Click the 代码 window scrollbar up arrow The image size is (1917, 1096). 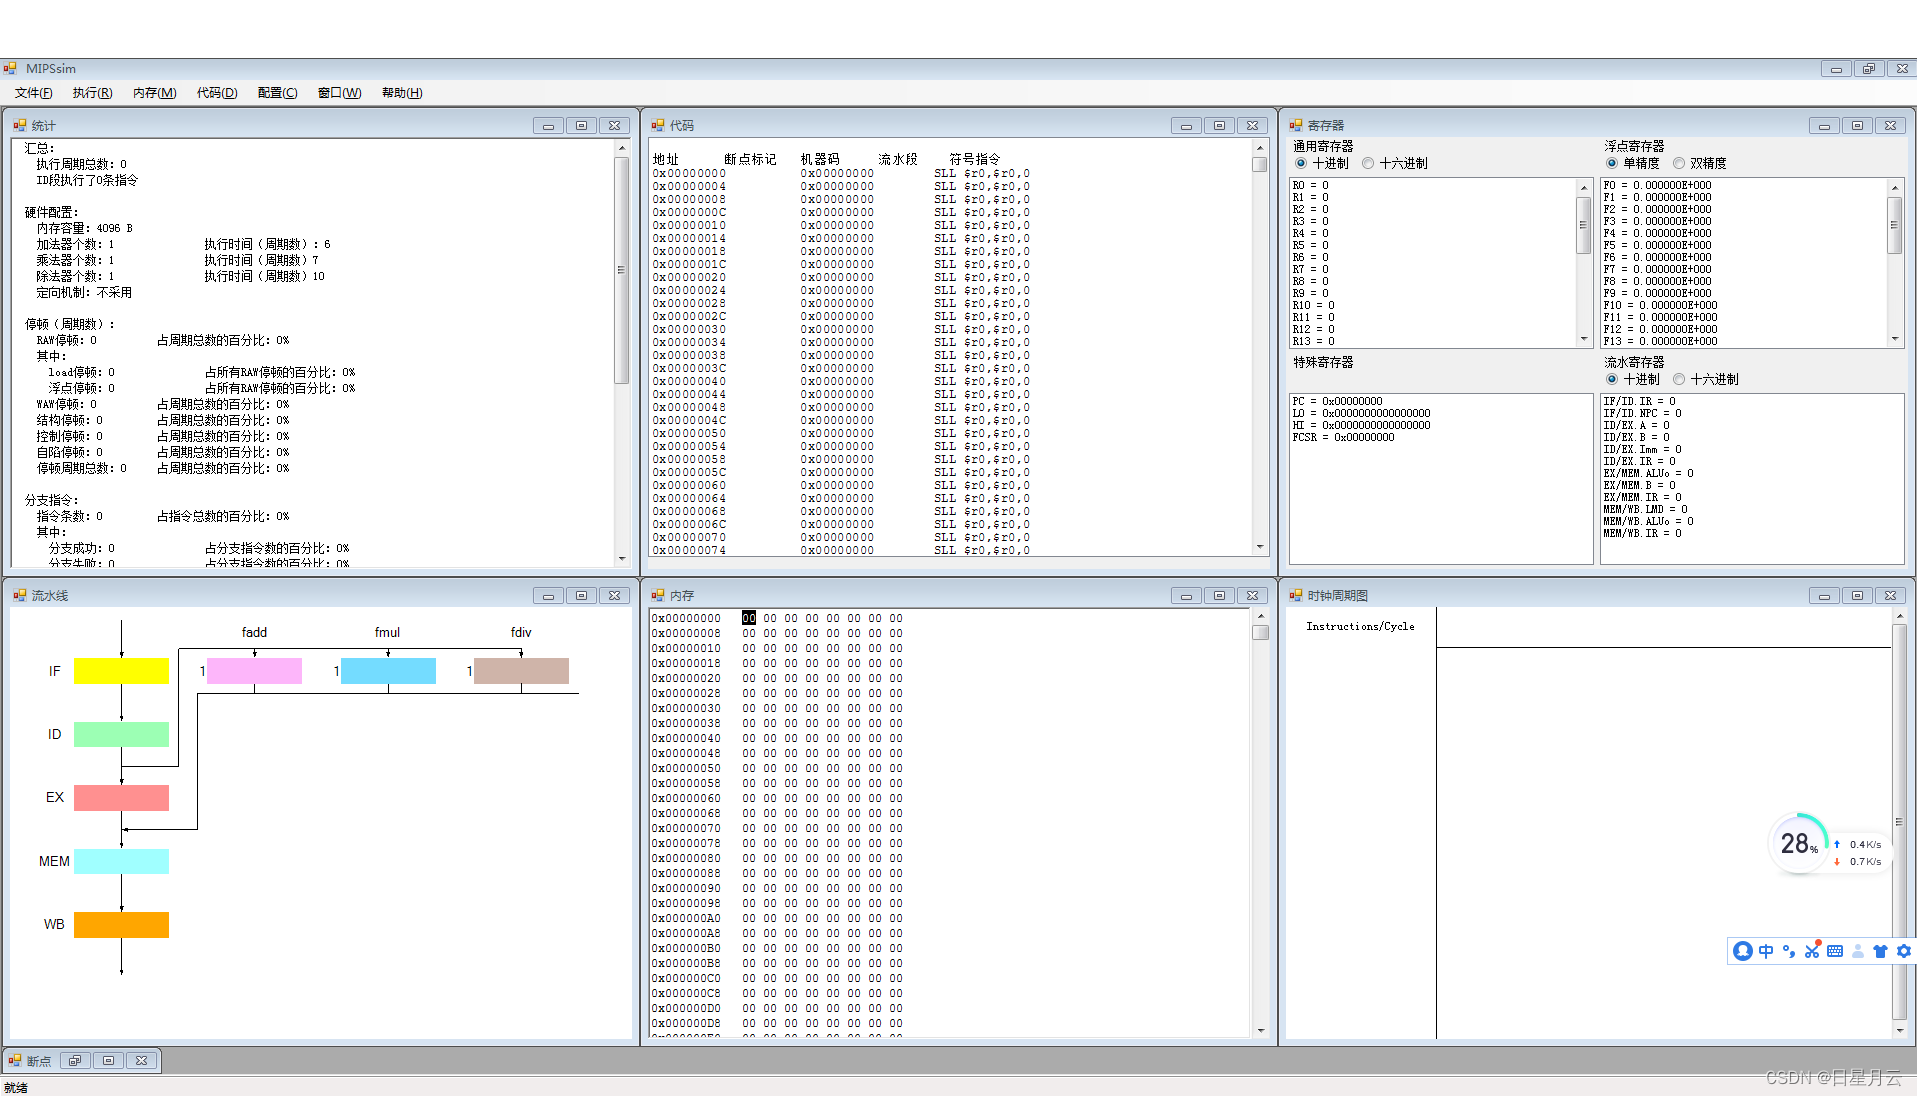1260,148
